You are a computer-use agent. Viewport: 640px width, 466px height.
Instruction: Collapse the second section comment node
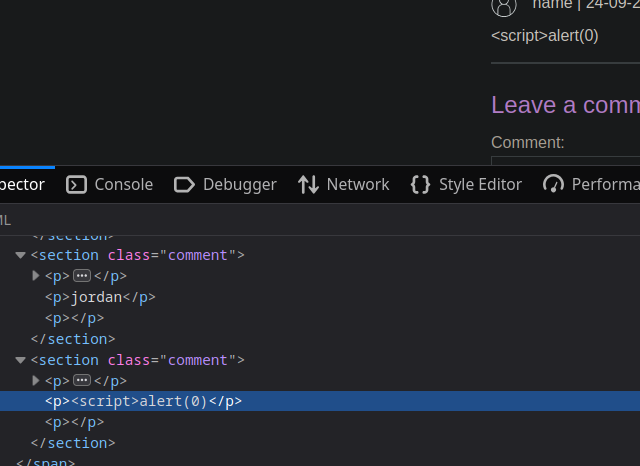pyautogui.click(x=20, y=360)
